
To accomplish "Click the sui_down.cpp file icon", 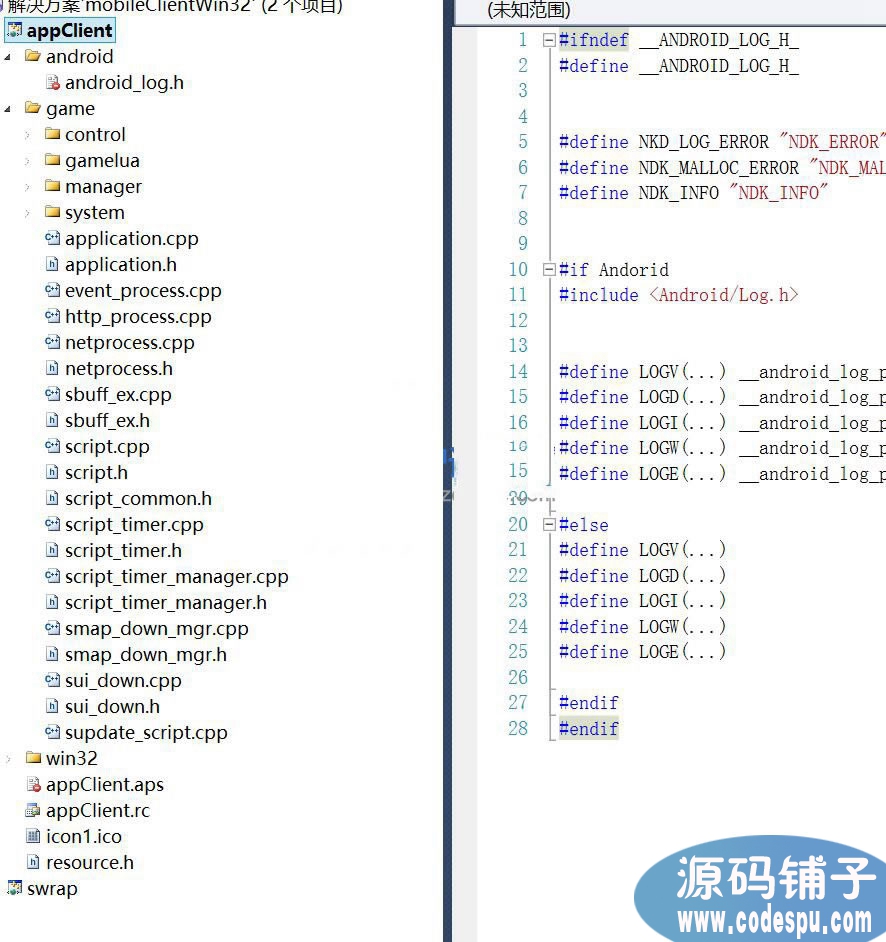I will pos(52,680).
